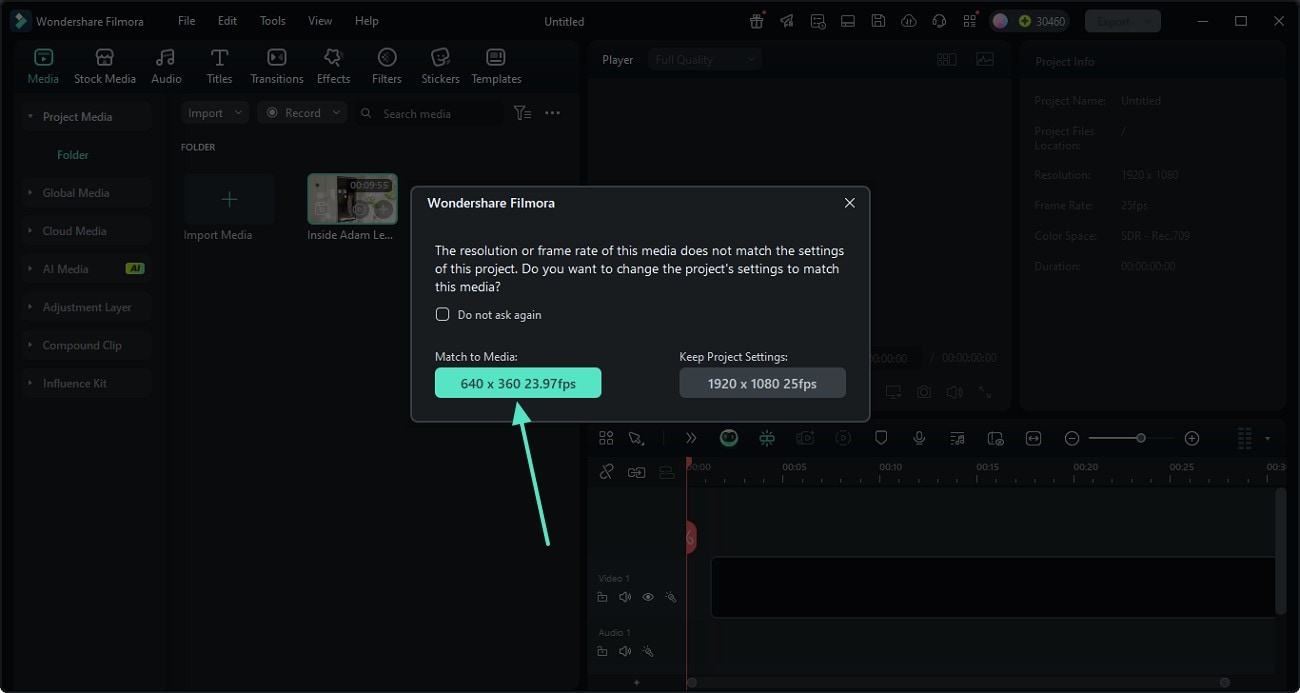The image size is (1300, 693).
Task: Open the Templates tab
Action: click(x=496, y=66)
